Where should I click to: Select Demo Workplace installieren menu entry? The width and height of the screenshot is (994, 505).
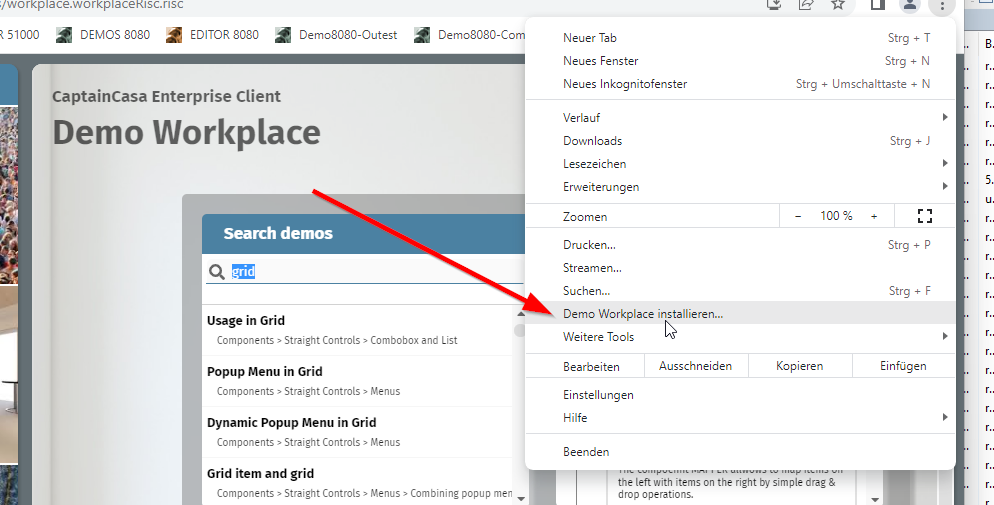click(642, 314)
